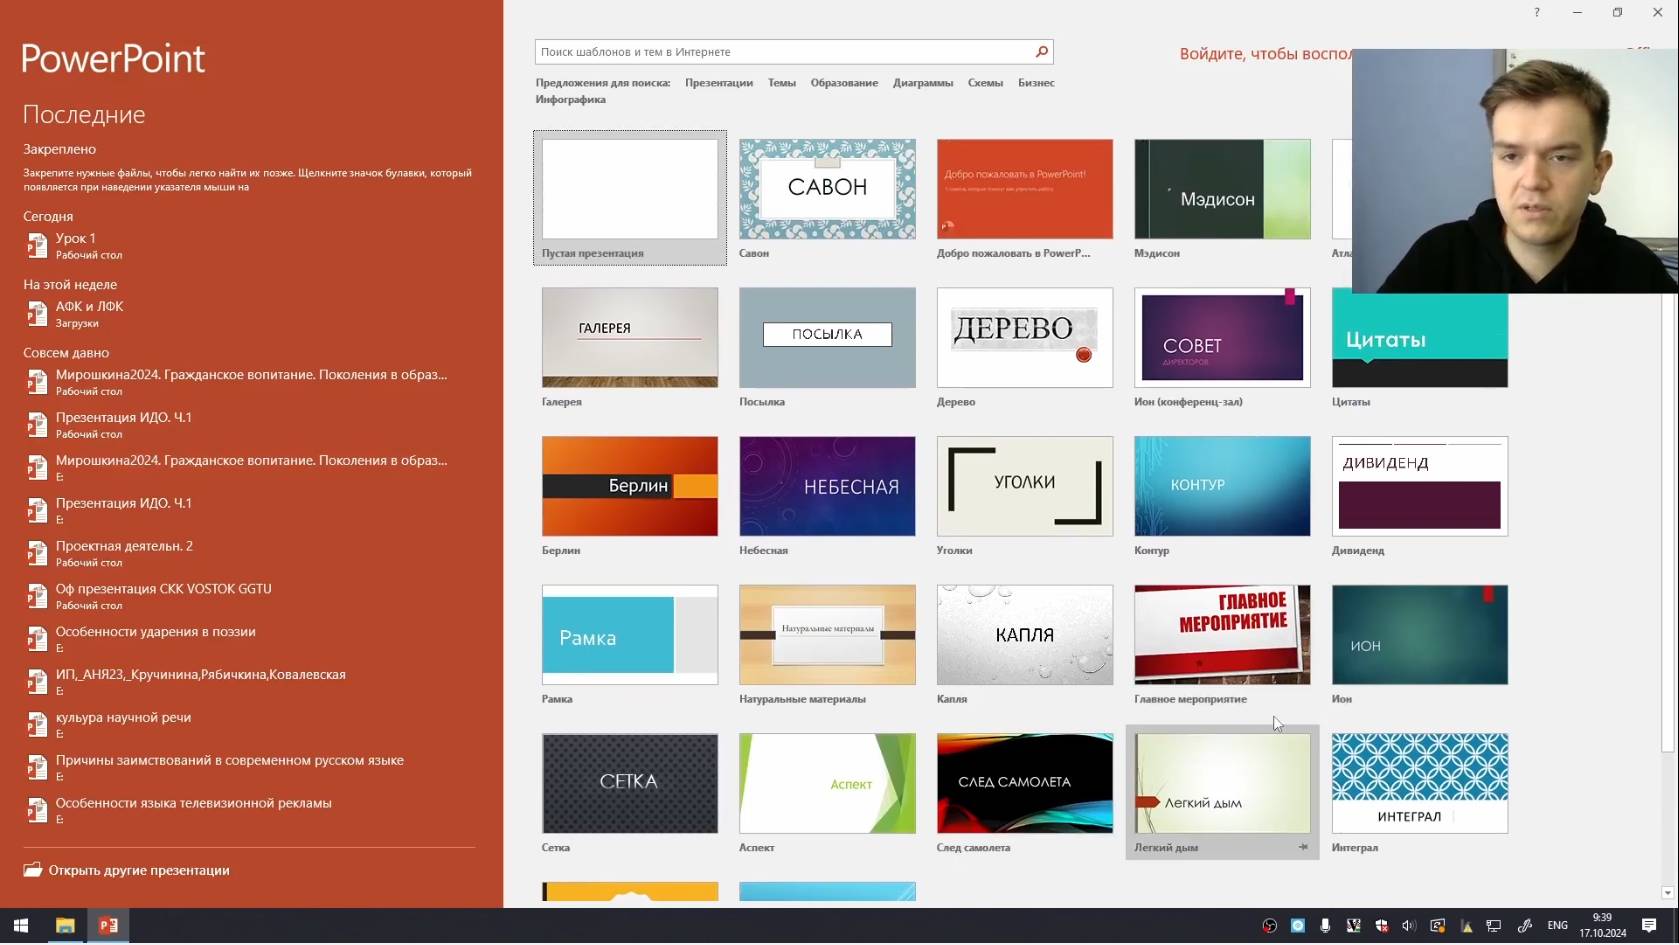Open OBS Studio from the system tray

[1268, 926]
